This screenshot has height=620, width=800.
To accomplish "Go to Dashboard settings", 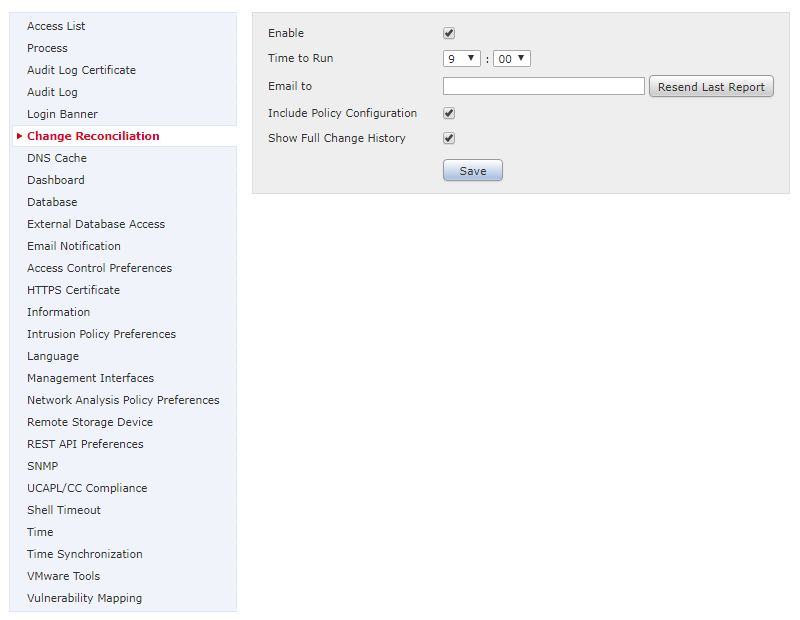I will pos(56,180).
